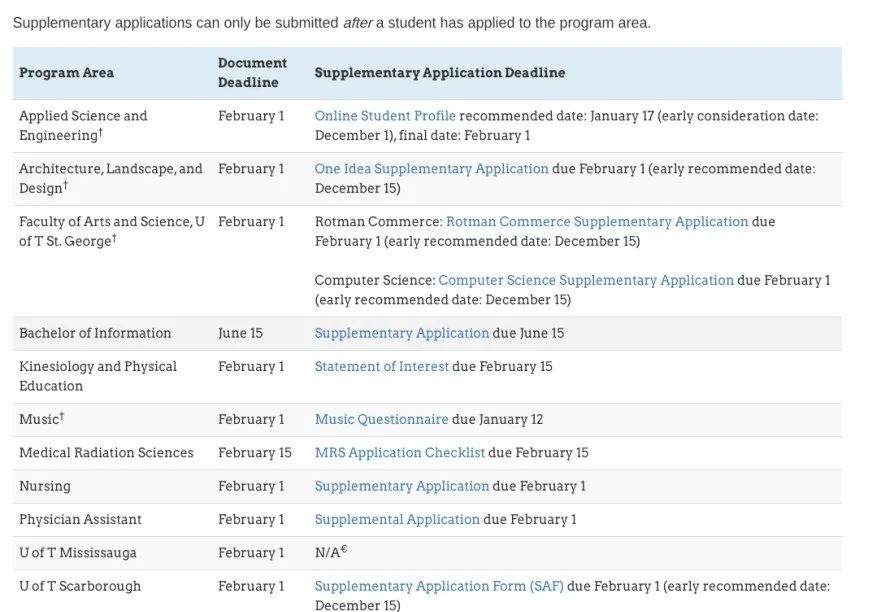874x612 pixels.
Task: Click the Medical Radiation Sciences row label
Action: pos(106,453)
